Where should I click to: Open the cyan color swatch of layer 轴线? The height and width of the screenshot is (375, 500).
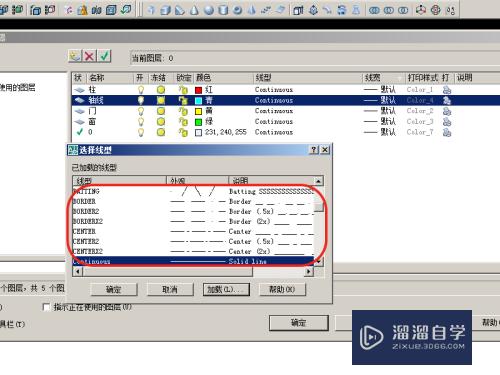tap(198, 101)
